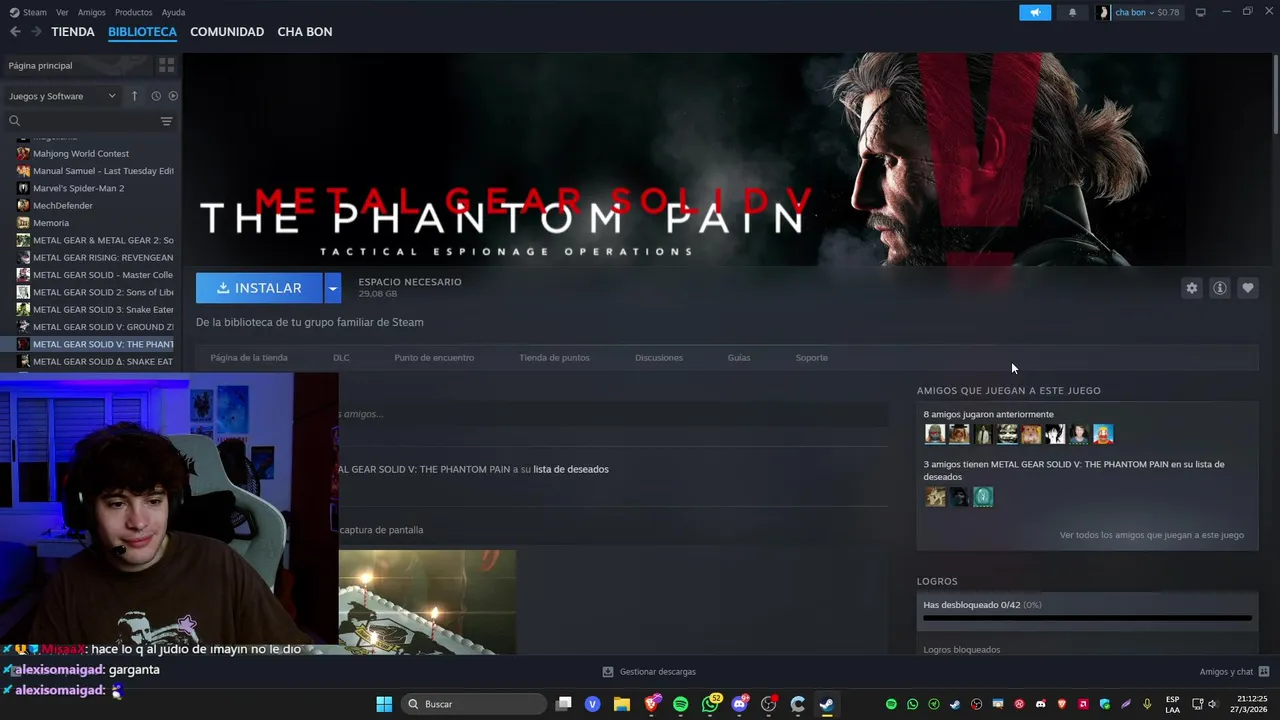Open advanced library filters icon
The height and width of the screenshot is (720, 1280).
pyautogui.click(x=166, y=121)
